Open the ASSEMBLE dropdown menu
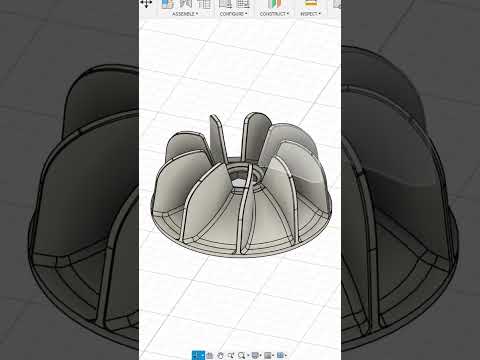This screenshot has height=360, width=480. 185,14
